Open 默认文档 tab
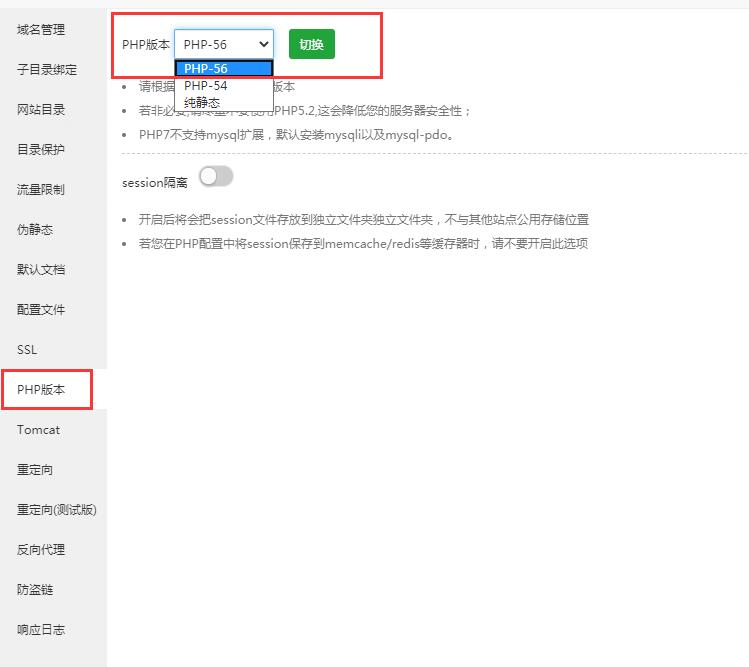The height and width of the screenshot is (667, 749). point(41,270)
